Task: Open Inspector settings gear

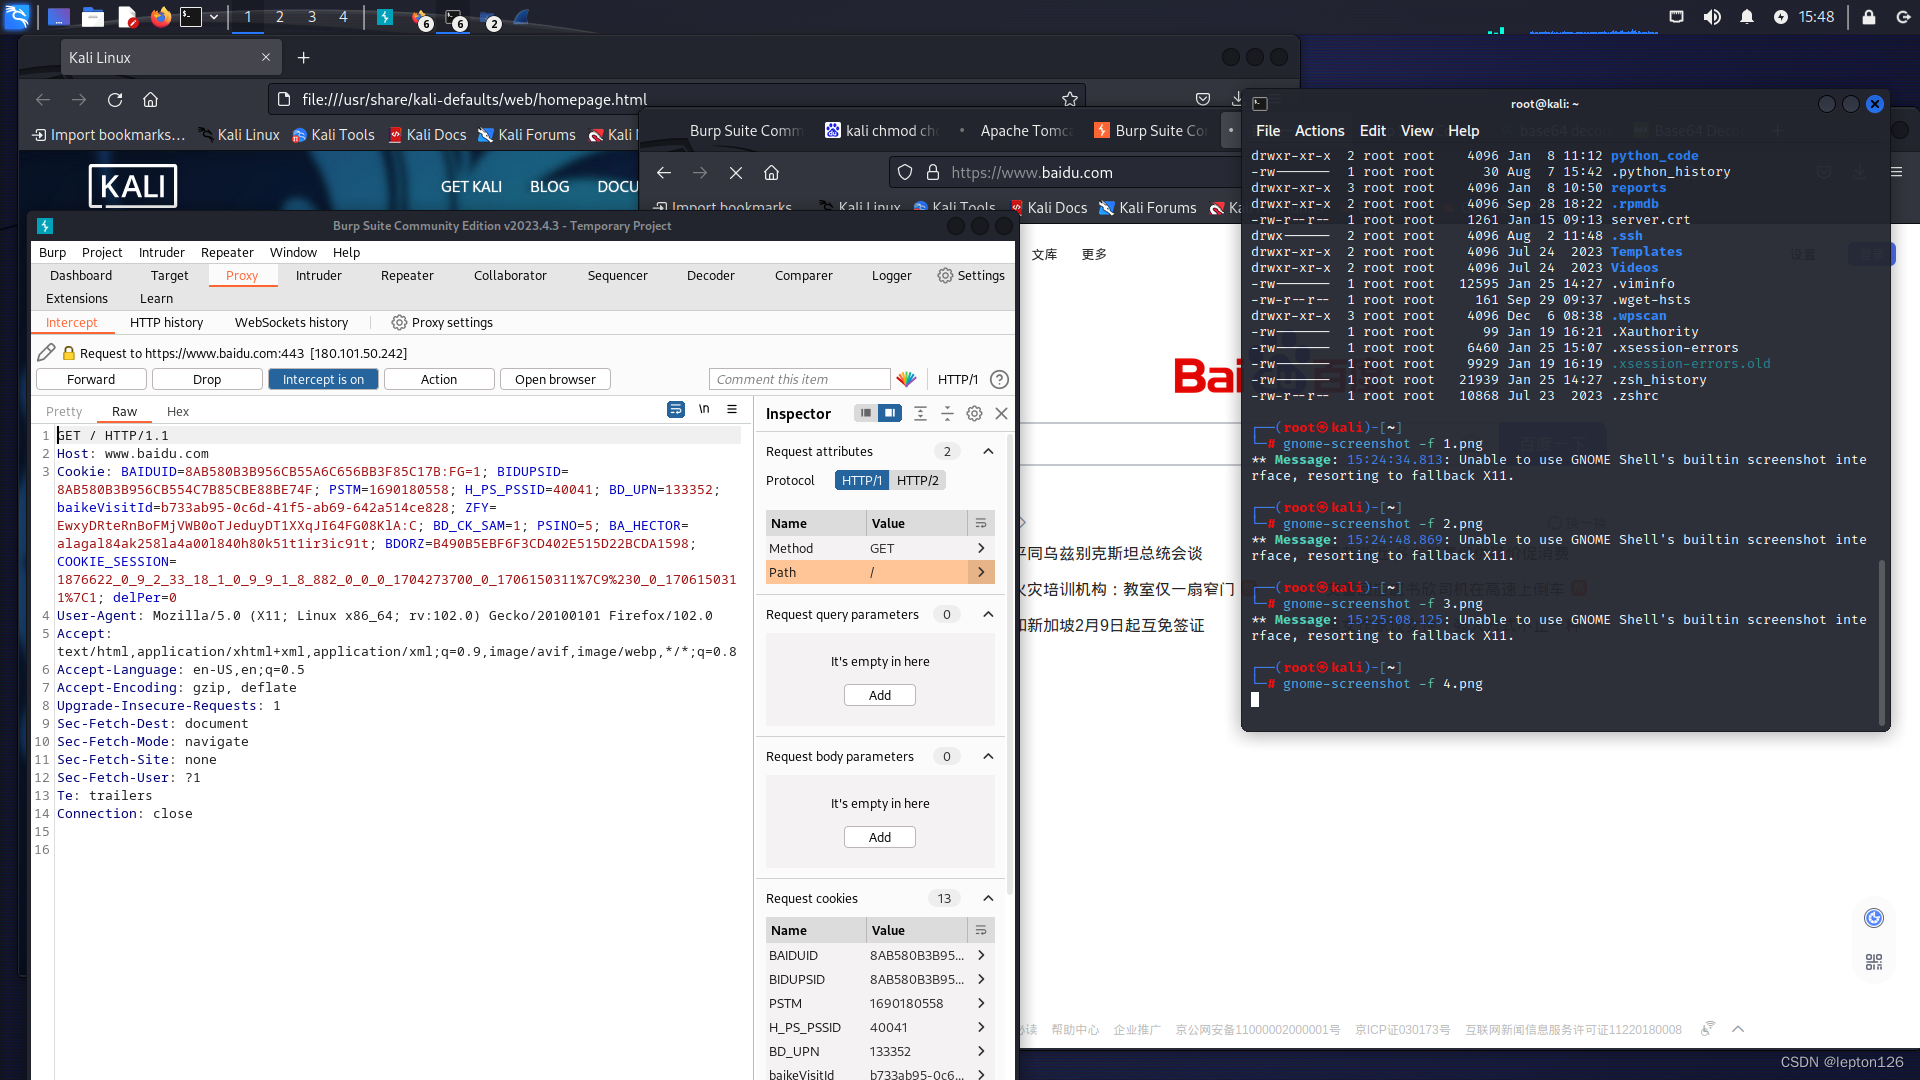Action: coord(974,413)
